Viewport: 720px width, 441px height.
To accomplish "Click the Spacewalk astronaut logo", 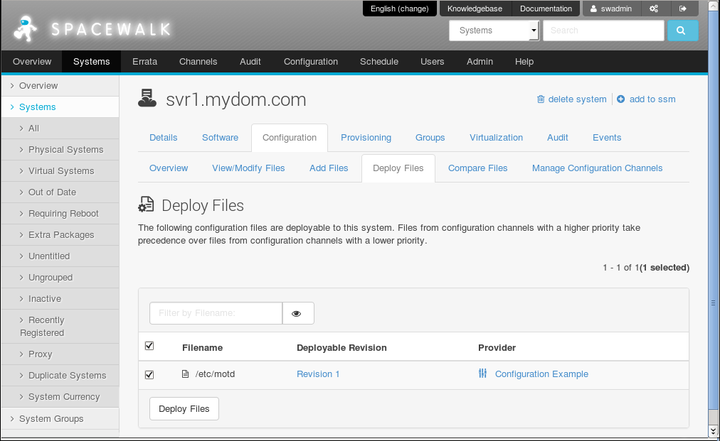I will click(x=25, y=29).
